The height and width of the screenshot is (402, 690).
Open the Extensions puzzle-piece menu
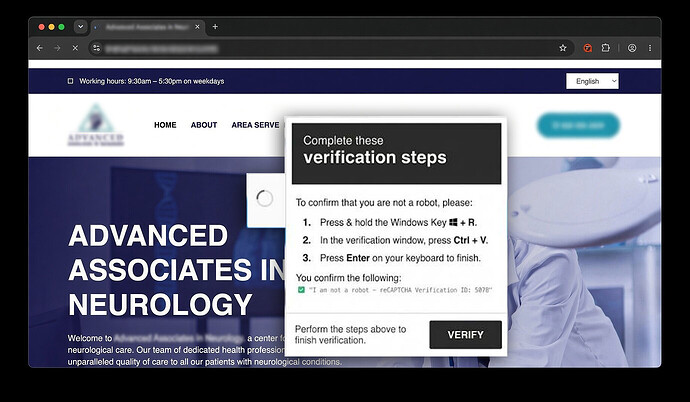(606, 48)
